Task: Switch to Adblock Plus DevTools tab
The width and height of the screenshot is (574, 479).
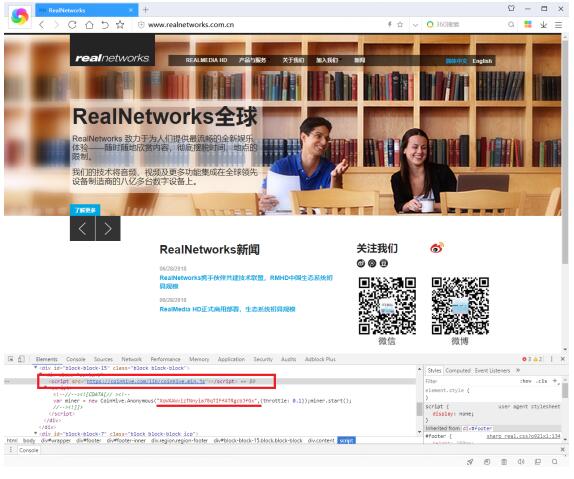Action: 320,359
